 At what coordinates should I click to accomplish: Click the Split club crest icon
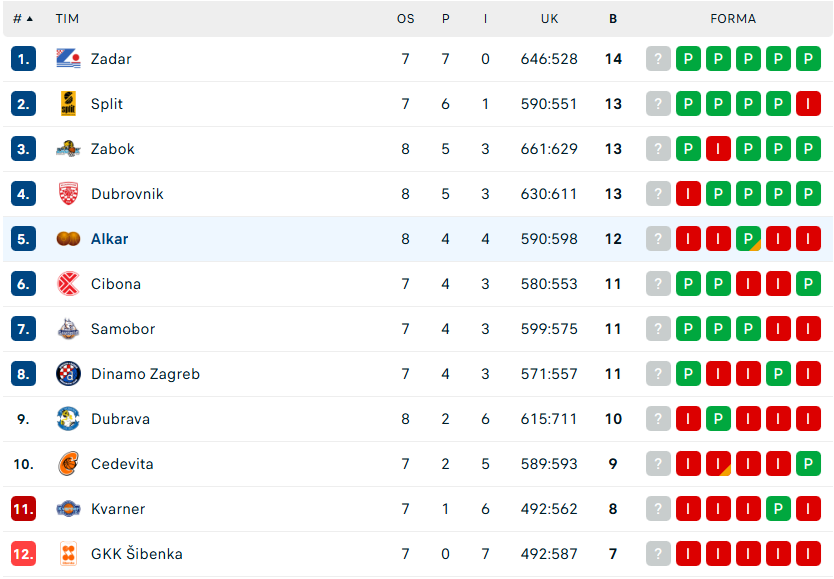tap(68, 104)
